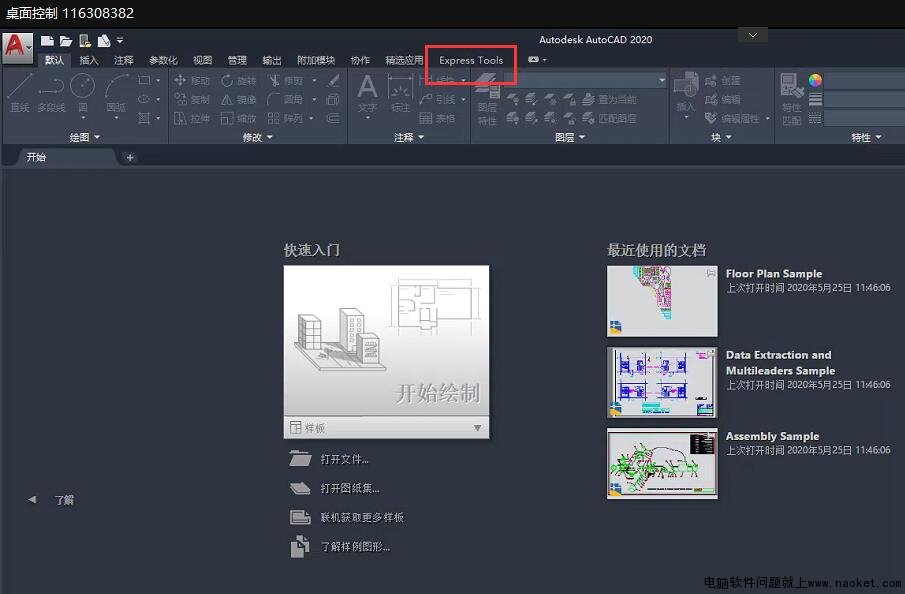905x594 pixels.
Task: Open Floor Plan Sample thumbnail
Action: (662, 301)
